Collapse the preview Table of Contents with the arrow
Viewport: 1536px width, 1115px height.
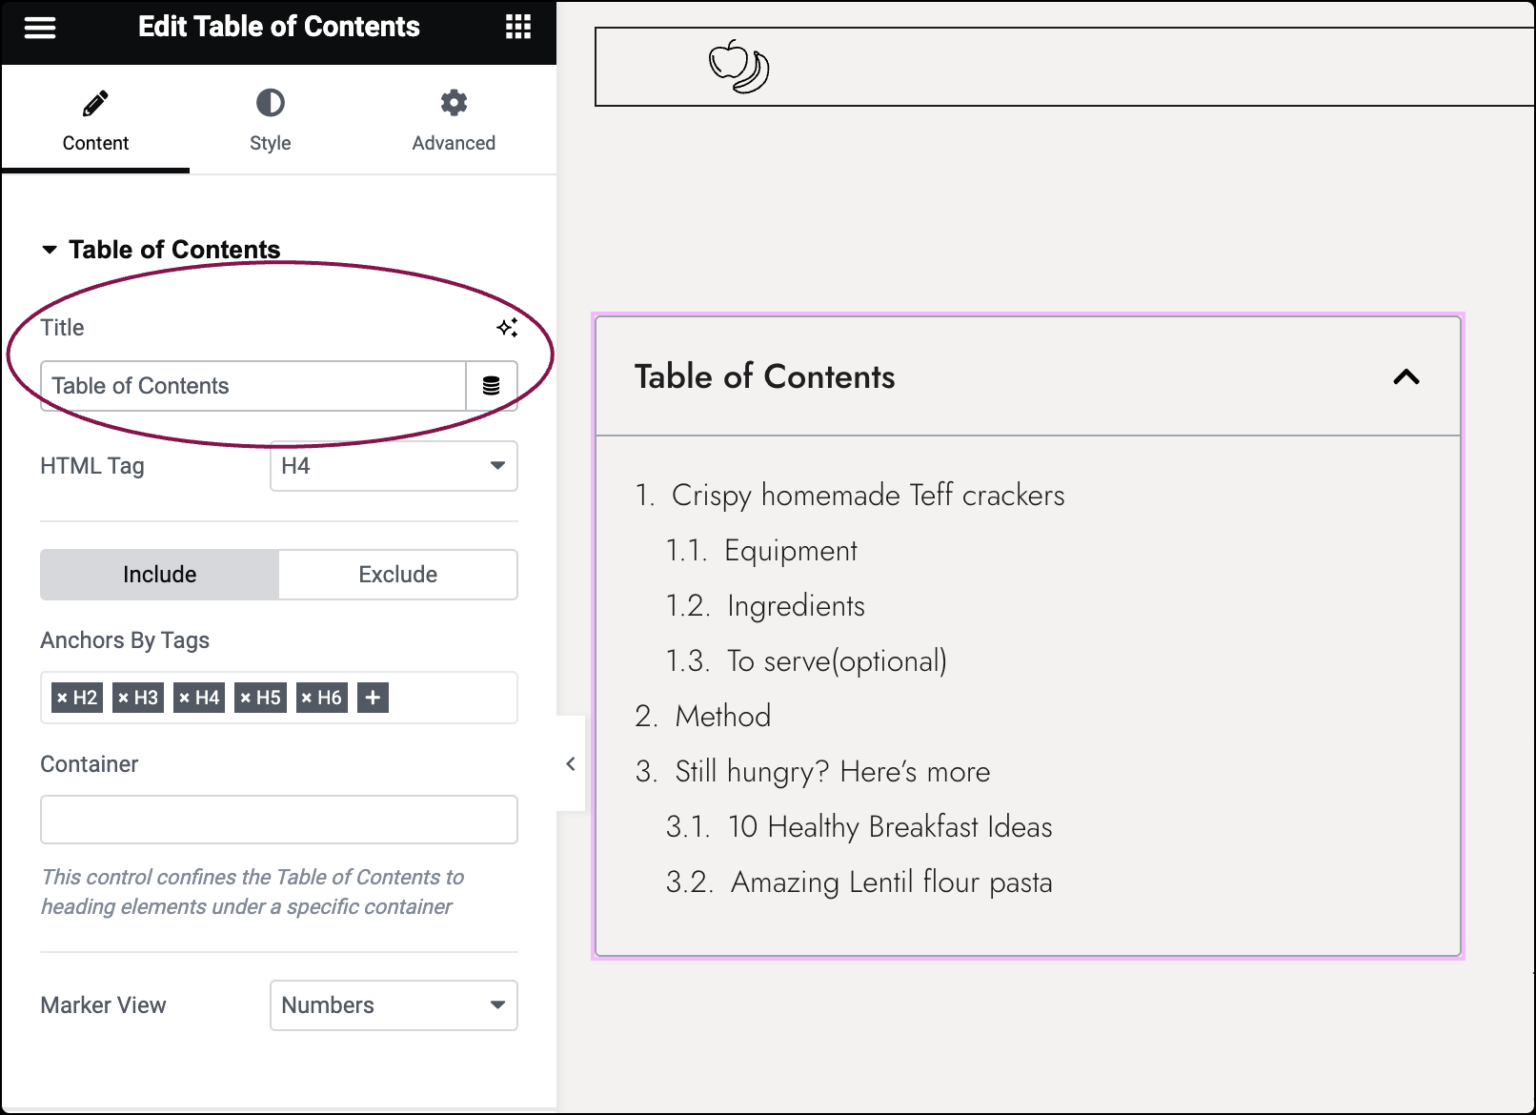click(x=1406, y=377)
